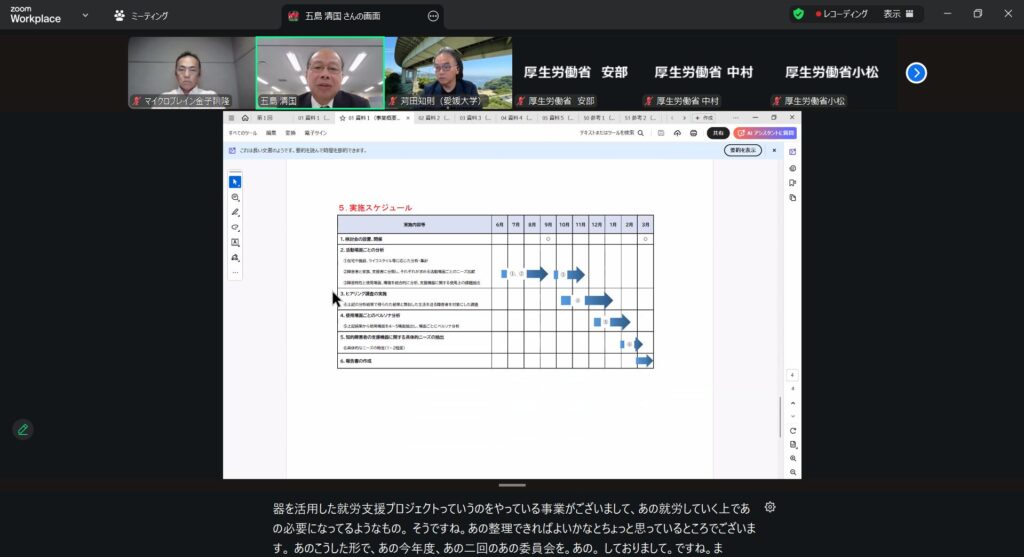This screenshot has height=557, width=1024.
Task: Click the 共有 share button in Acrobat
Action: point(717,133)
